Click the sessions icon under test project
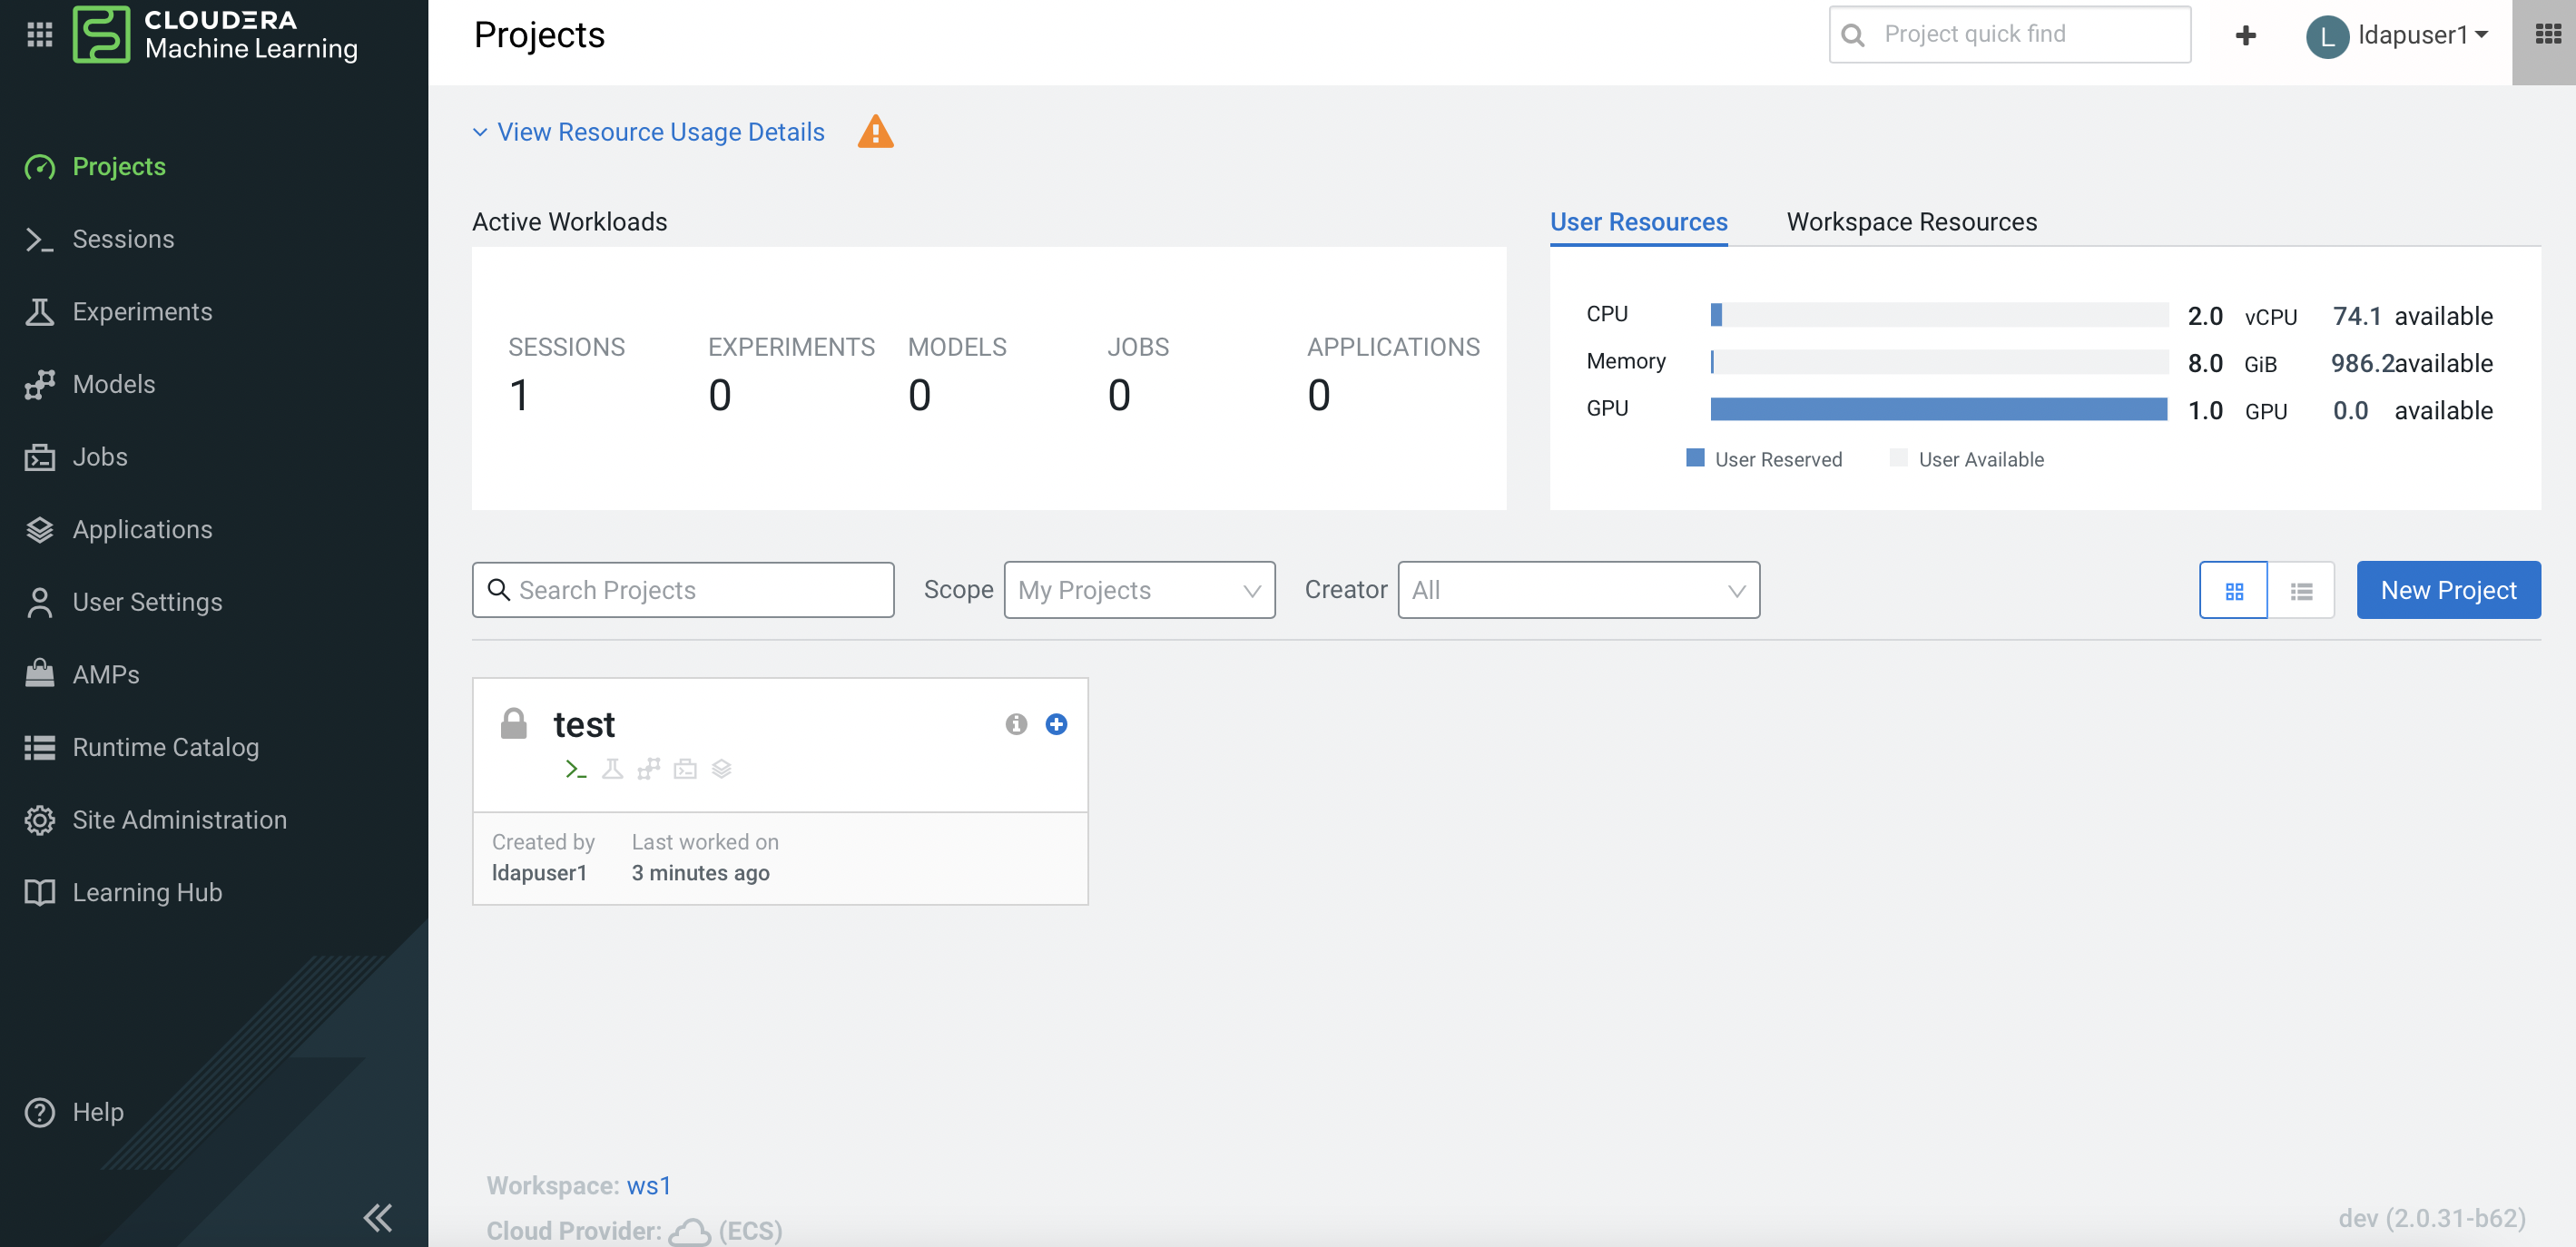Image resolution: width=2576 pixels, height=1247 pixels. point(575,769)
